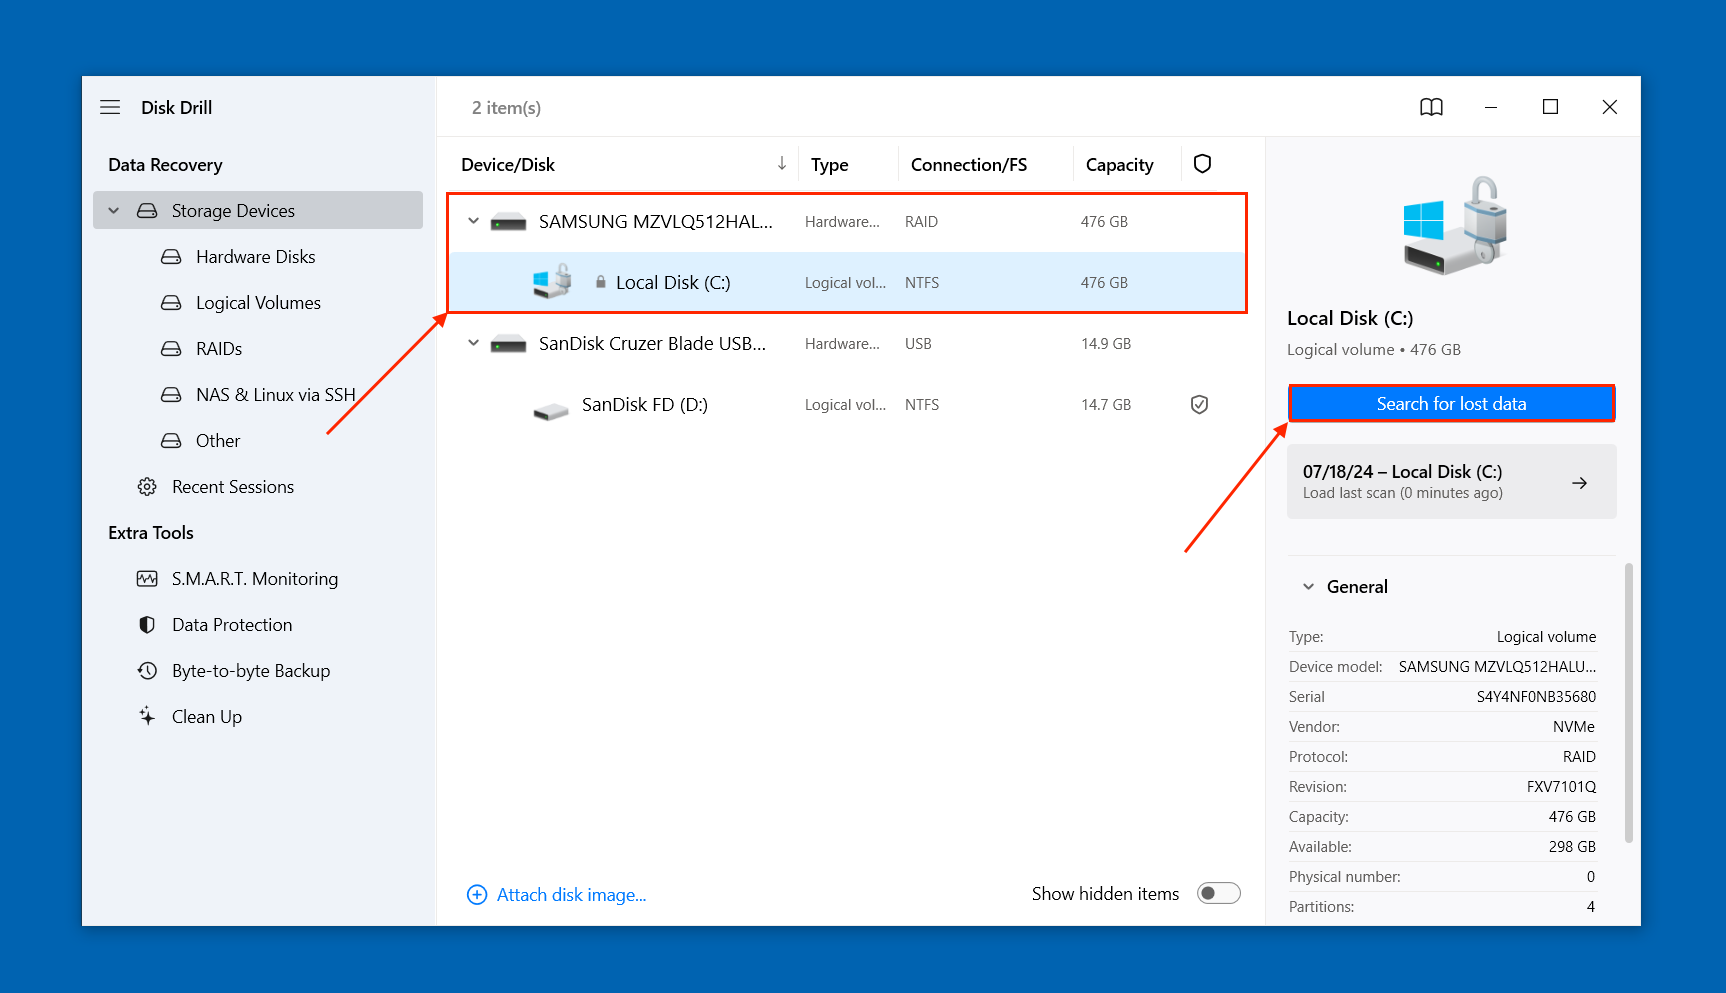Click the NAS & Linux via SSH icon
Image resolution: width=1726 pixels, height=993 pixels.
point(171,395)
